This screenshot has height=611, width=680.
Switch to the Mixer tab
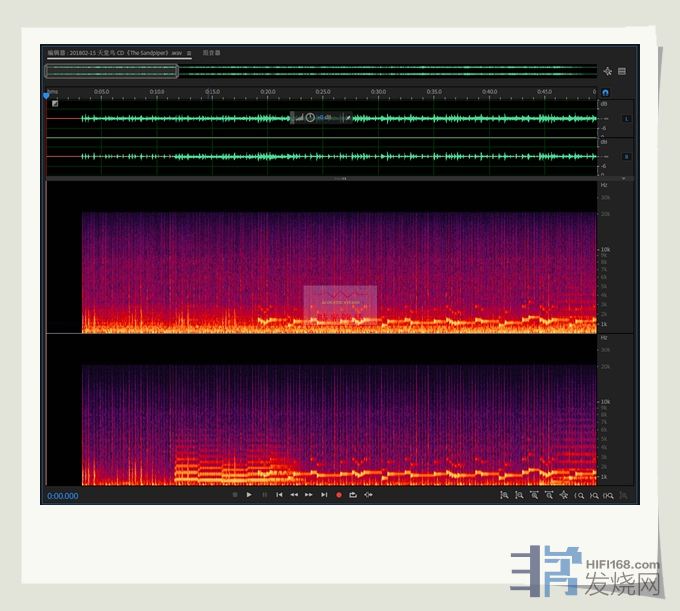coord(212,53)
